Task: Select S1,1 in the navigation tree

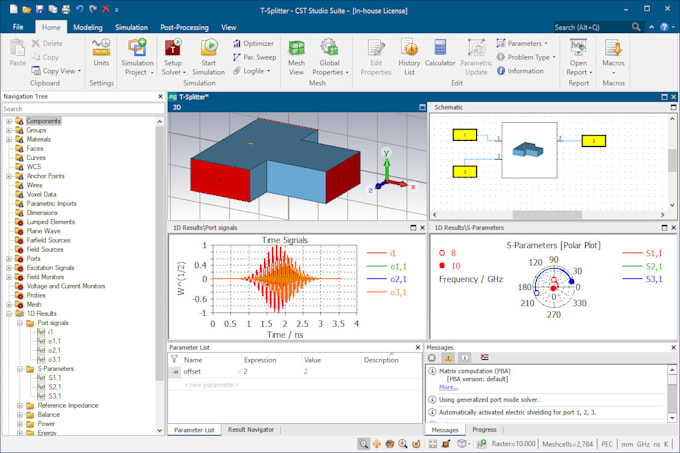Action: tap(55, 378)
